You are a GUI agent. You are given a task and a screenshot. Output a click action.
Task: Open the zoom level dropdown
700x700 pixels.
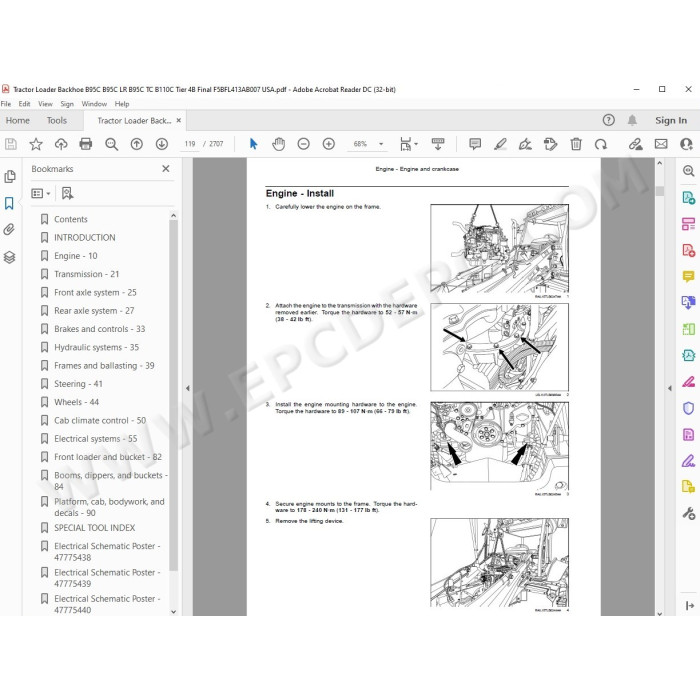coord(381,144)
